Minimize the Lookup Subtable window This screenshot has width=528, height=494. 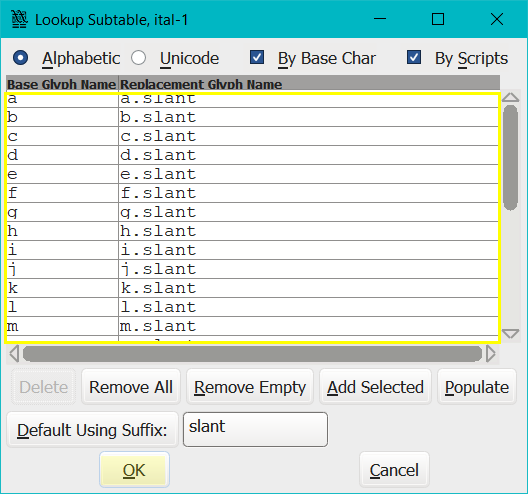click(x=380, y=19)
